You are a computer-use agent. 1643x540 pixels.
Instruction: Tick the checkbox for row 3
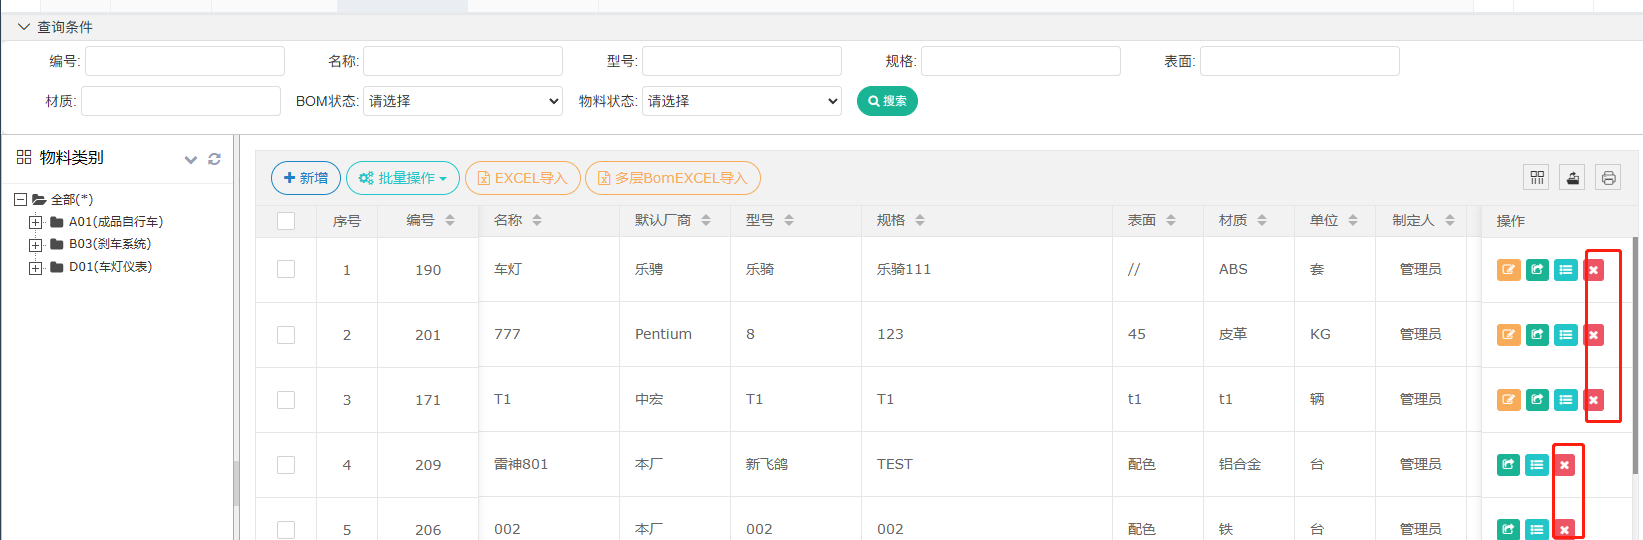286,400
